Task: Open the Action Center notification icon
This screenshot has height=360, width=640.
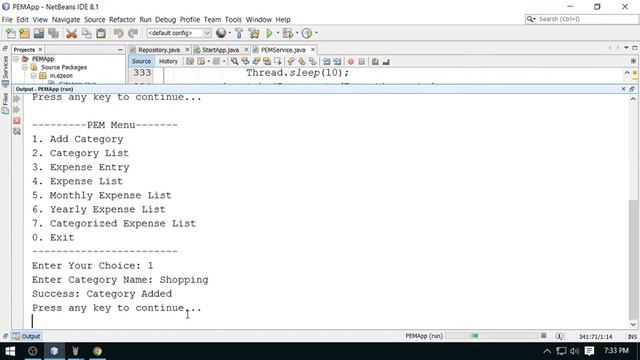Action: pyautogui.click(x=589, y=351)
